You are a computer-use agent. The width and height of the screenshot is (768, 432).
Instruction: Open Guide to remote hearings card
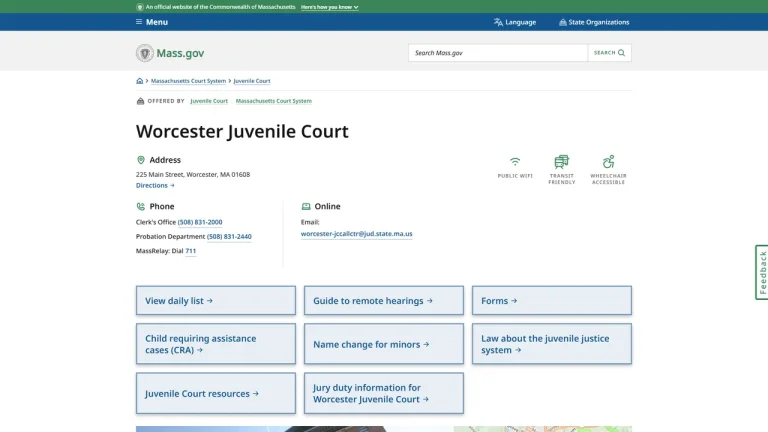click(x=384, y=301)
